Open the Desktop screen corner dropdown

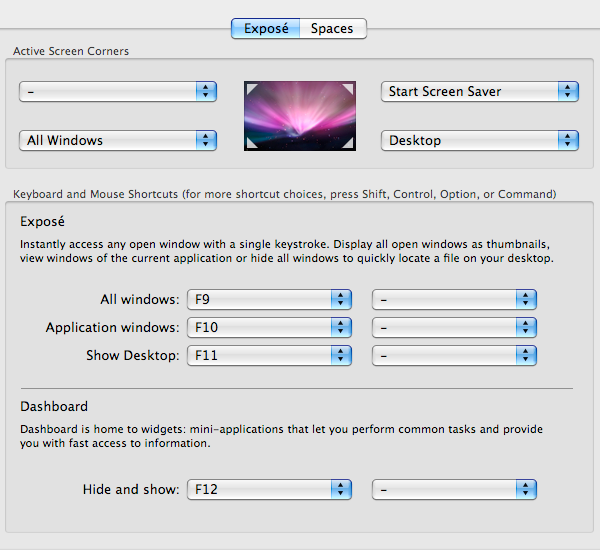(x=480, y=140)
